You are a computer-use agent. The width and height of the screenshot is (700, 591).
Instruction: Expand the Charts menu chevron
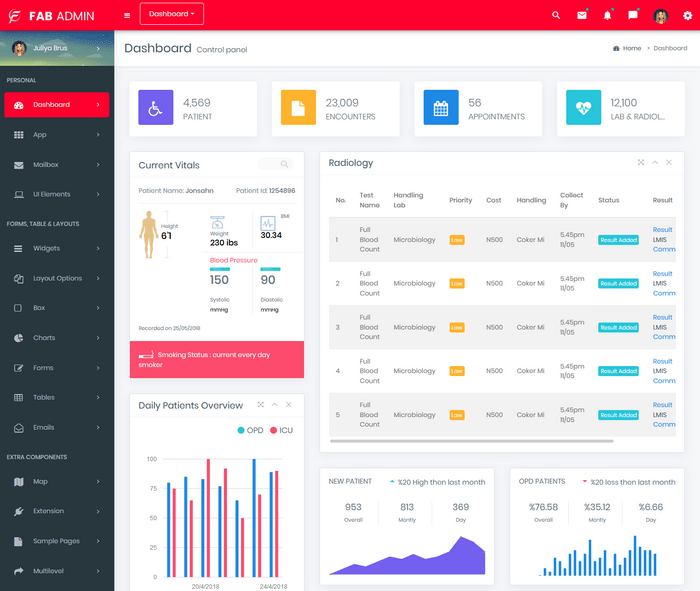98,338
